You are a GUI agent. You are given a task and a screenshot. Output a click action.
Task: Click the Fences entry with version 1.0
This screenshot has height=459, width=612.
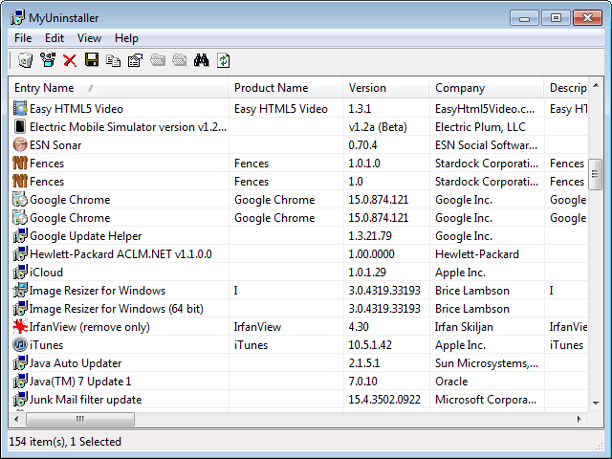[47, 181]
